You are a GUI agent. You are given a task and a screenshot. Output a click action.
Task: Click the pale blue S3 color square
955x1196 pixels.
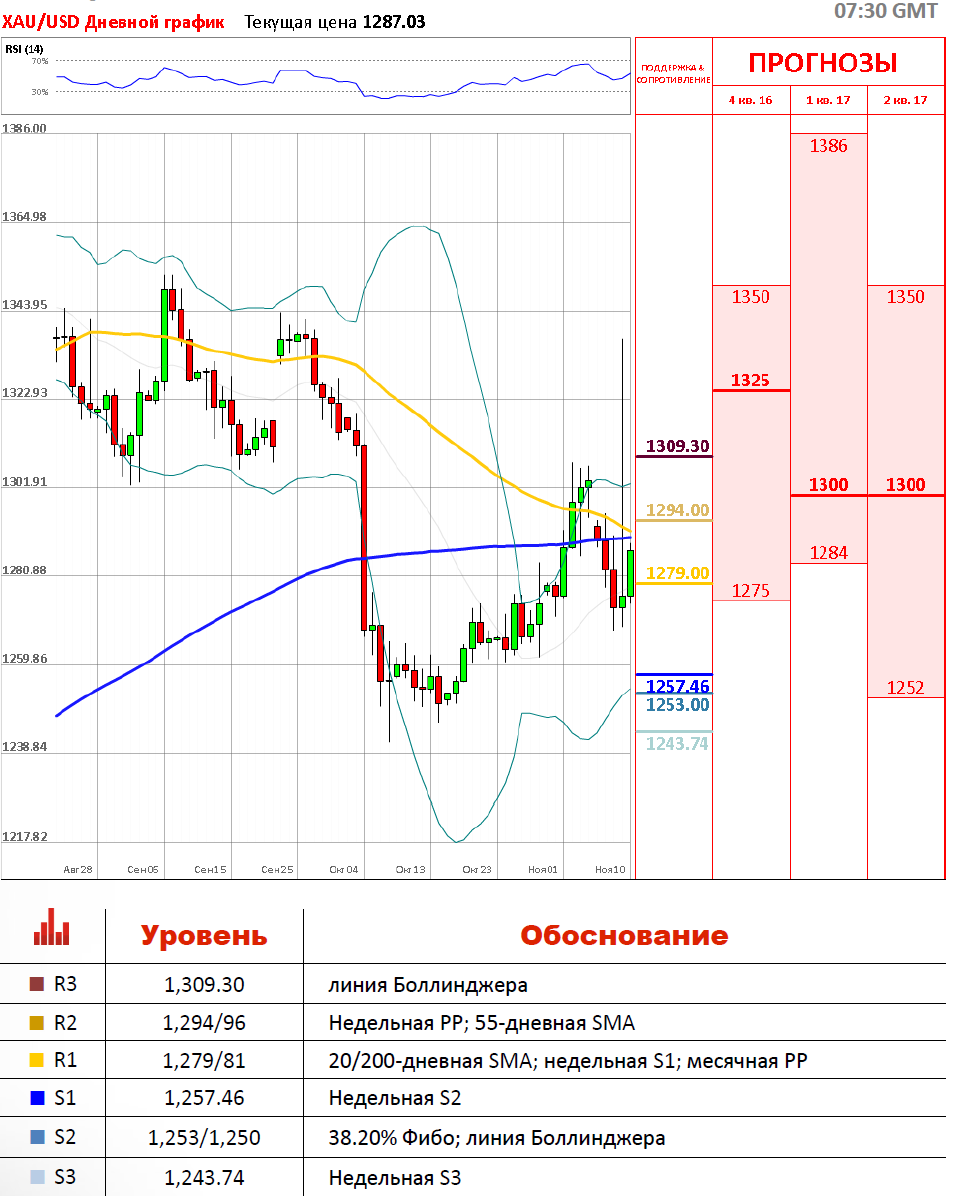pyautogui.click(x=38, y=1177)
